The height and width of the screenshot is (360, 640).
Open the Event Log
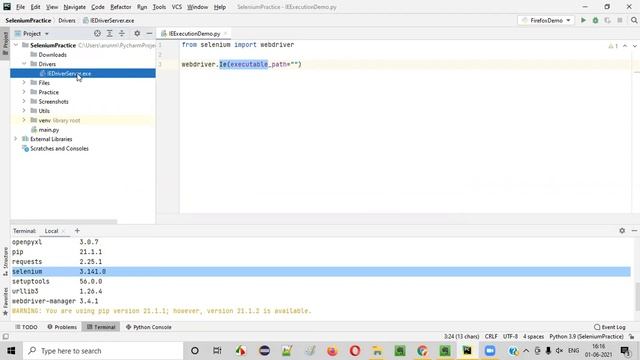pyautogui.click(x=609, y=327)
